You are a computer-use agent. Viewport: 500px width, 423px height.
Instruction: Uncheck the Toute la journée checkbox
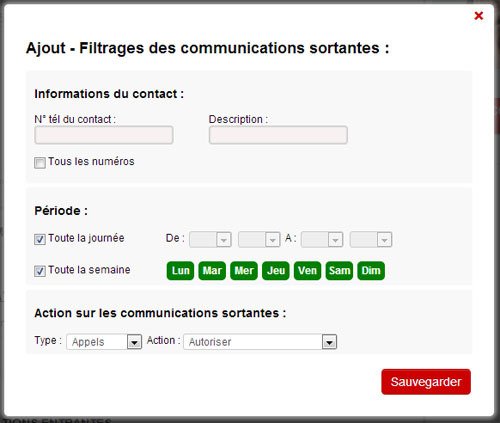tap(40, 239)
